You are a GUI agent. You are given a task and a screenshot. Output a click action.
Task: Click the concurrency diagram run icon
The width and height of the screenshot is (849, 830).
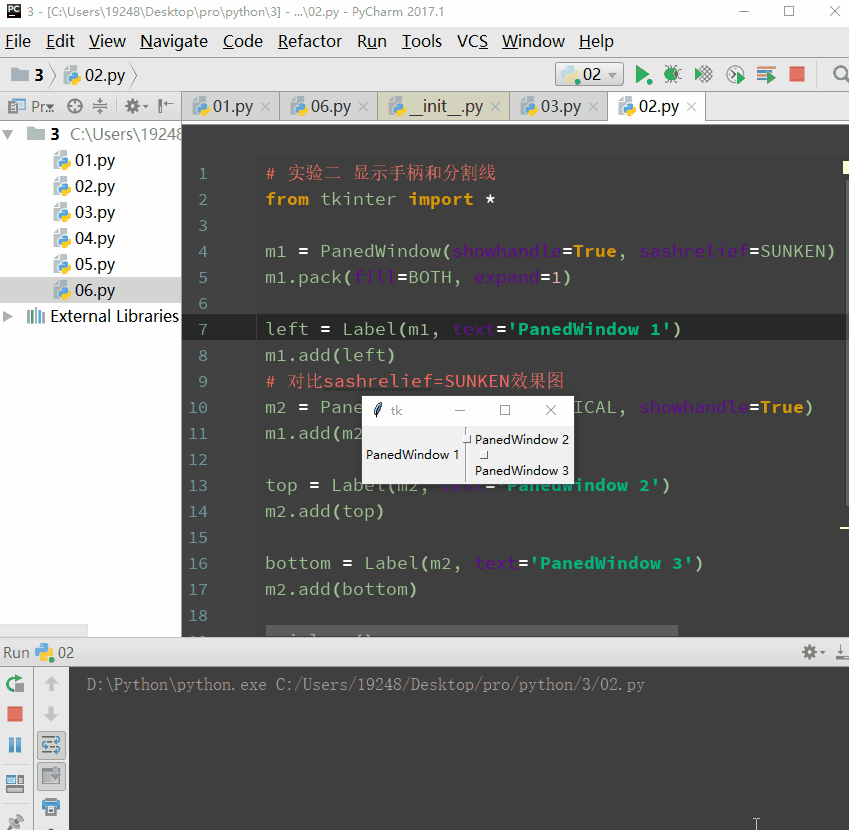coord(766,75)
